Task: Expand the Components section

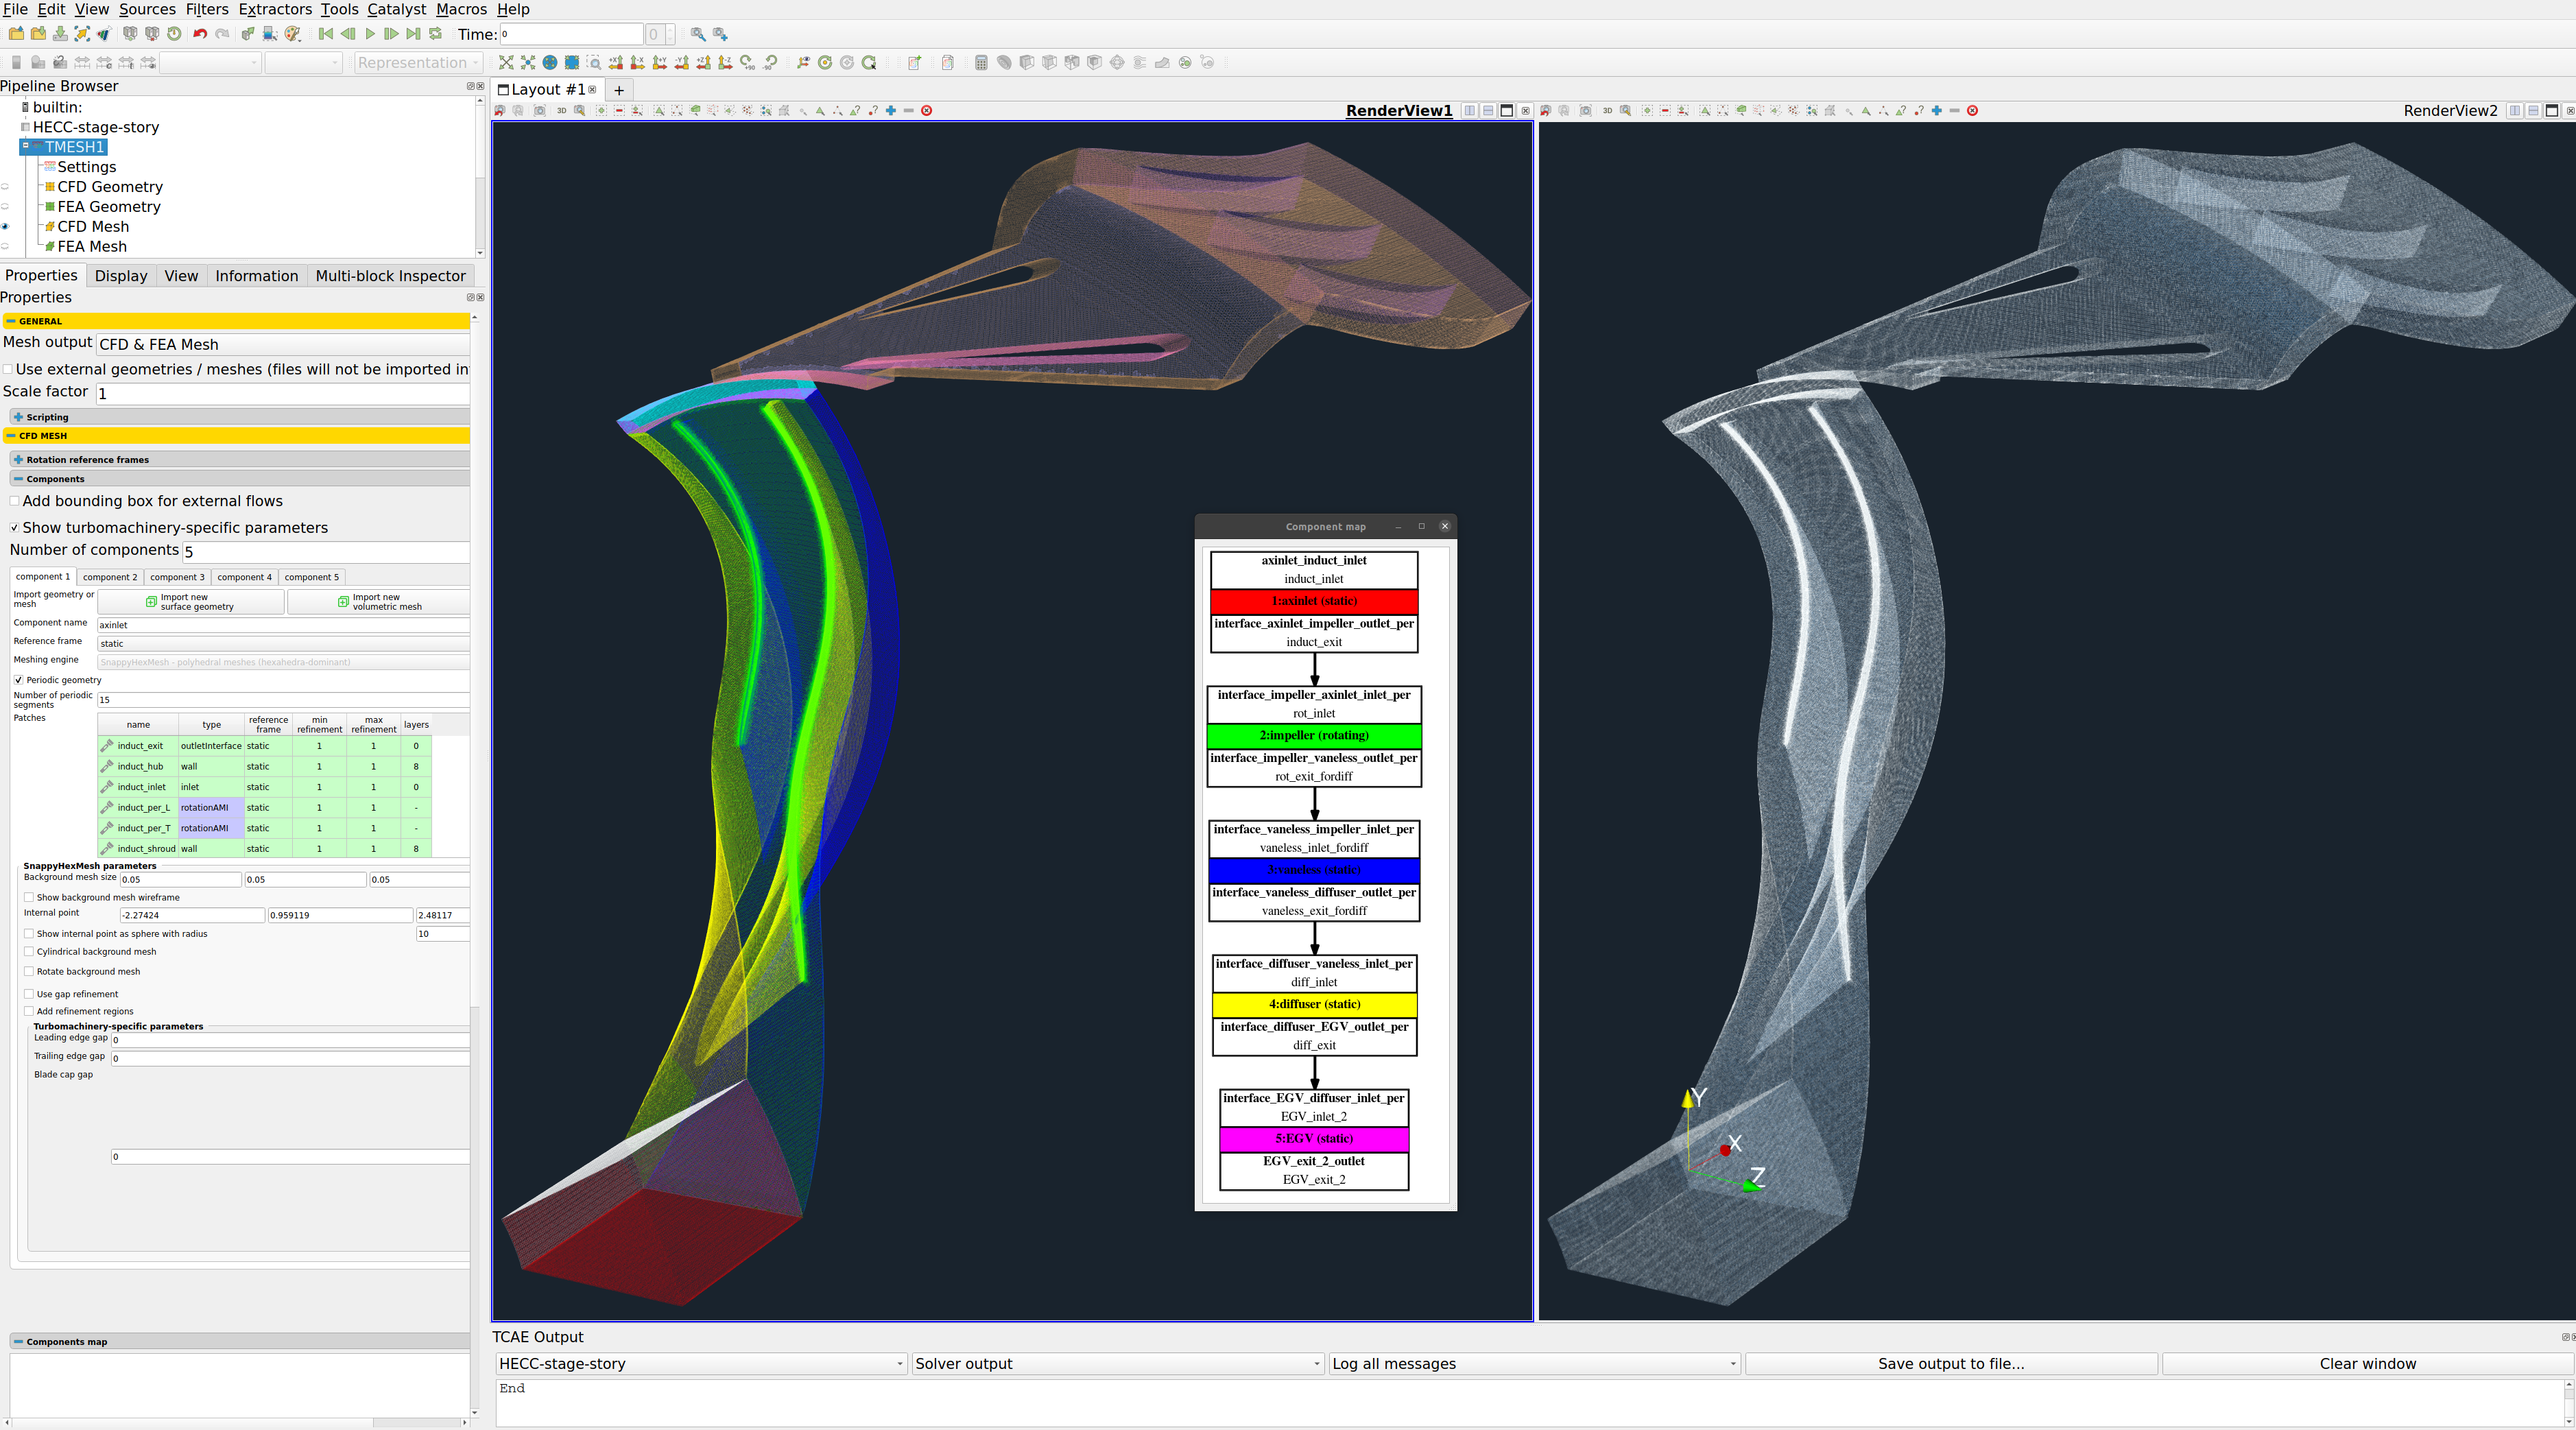Action: click(19, 479)
